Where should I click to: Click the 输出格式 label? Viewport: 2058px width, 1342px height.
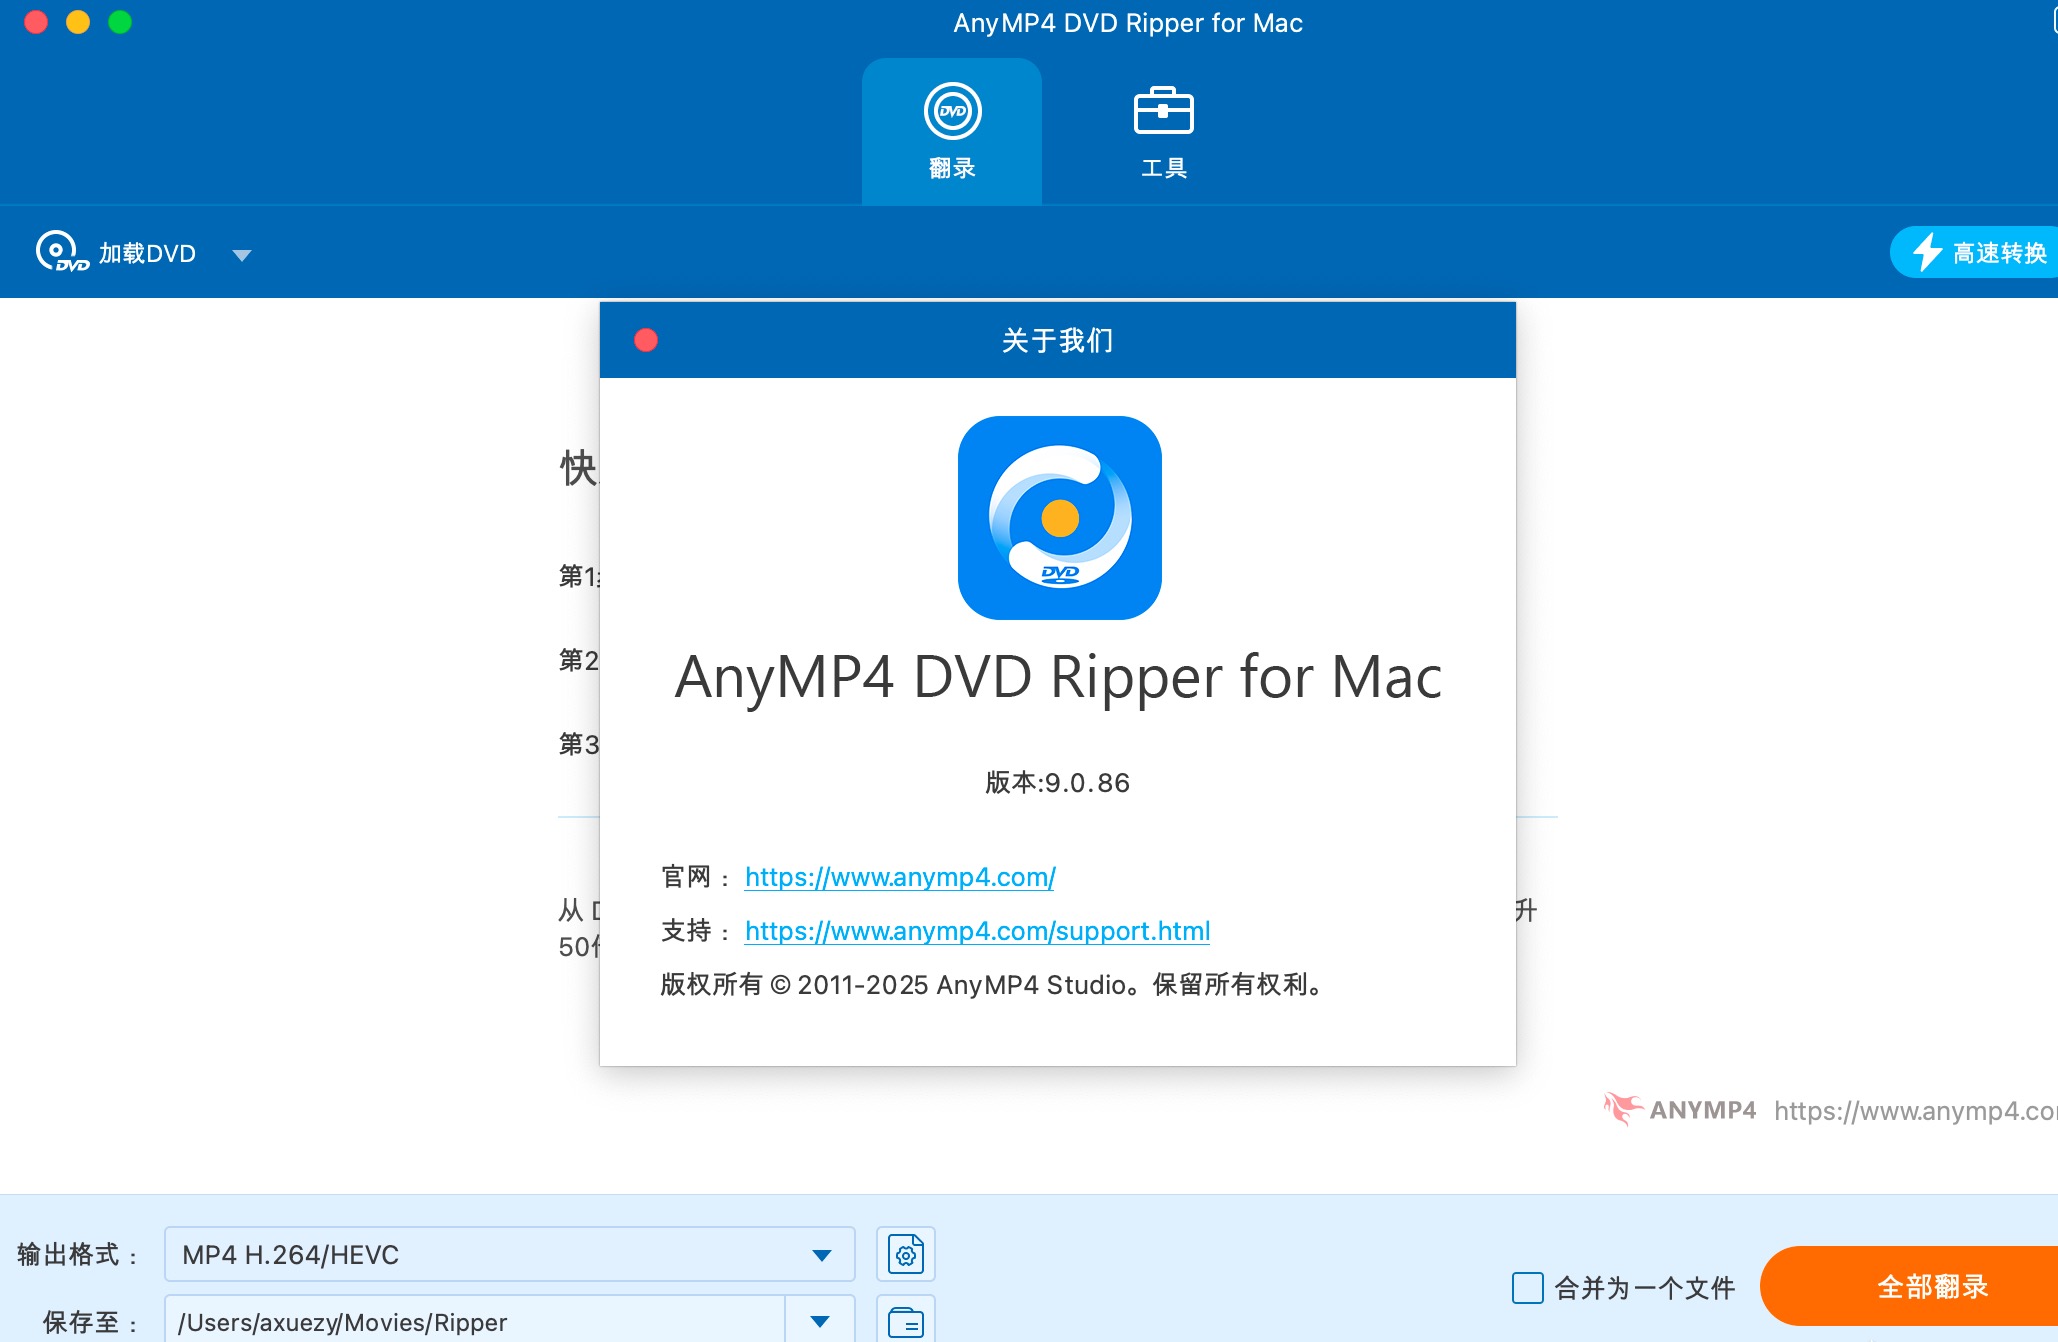pos(77,1254)
